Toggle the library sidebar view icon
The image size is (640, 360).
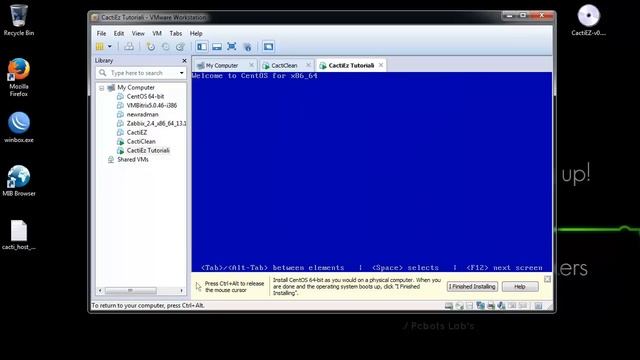(202, 47)
